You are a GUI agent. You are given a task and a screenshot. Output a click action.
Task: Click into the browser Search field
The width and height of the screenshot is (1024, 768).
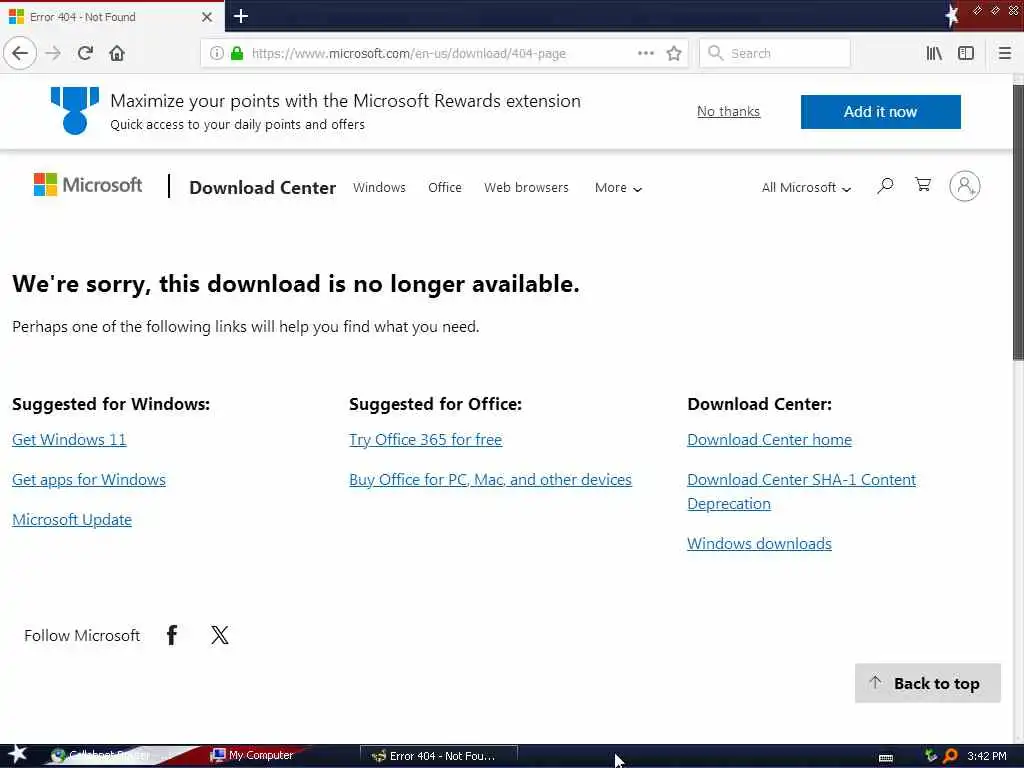(775, 53)
